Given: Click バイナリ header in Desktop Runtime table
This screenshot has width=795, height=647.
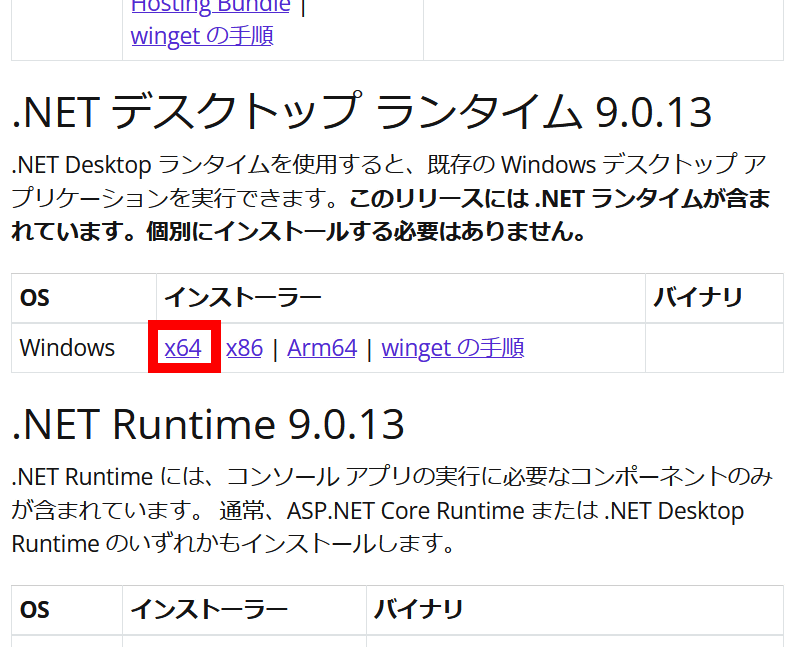Looking at the screenshot, I should (x=698, y=298).
